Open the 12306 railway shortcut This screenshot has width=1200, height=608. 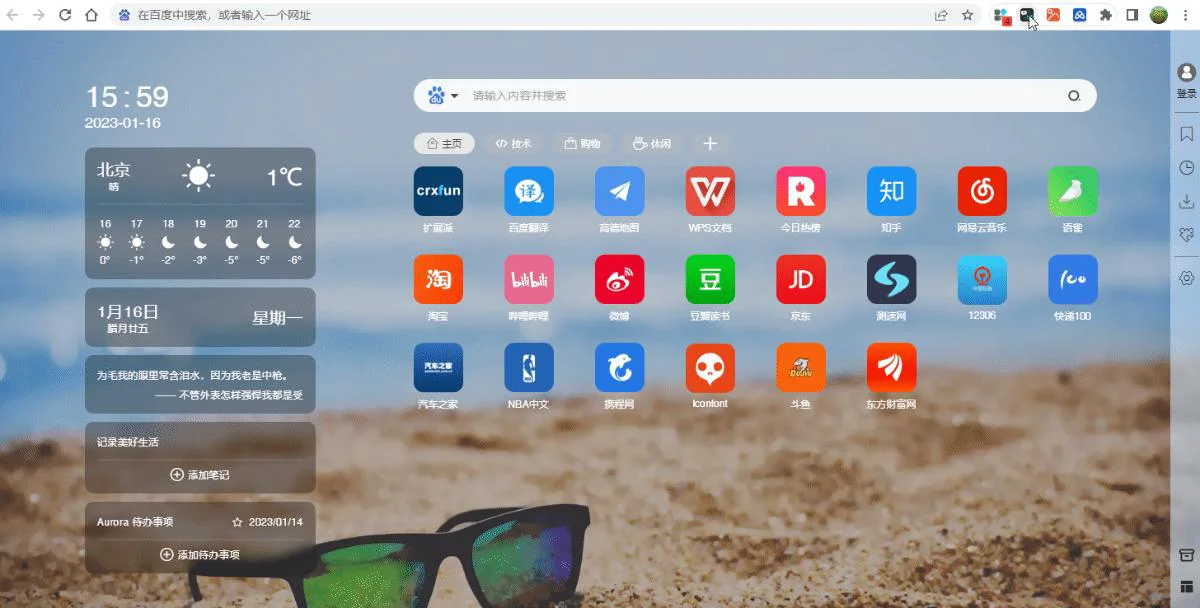(982, 279)
